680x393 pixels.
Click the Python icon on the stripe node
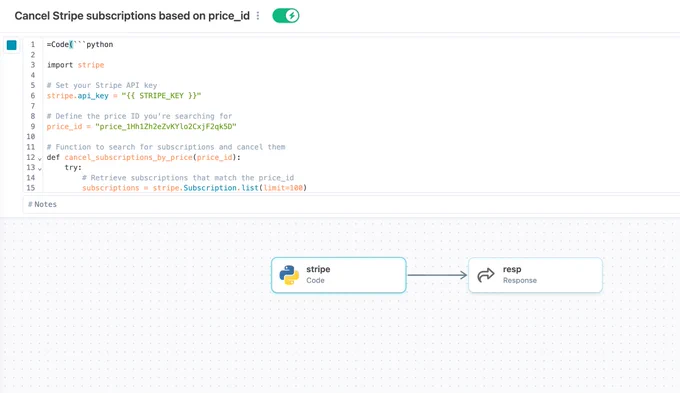point(289,275)
